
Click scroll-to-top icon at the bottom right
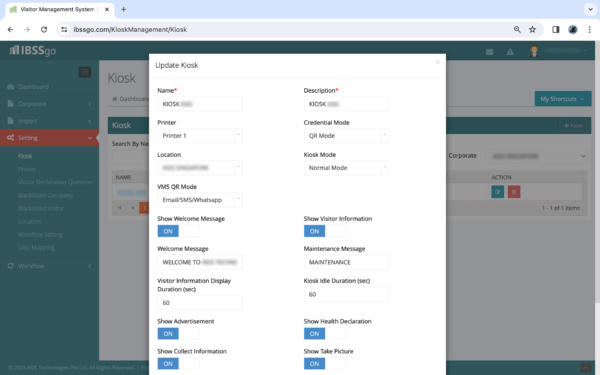coord(585,368)
